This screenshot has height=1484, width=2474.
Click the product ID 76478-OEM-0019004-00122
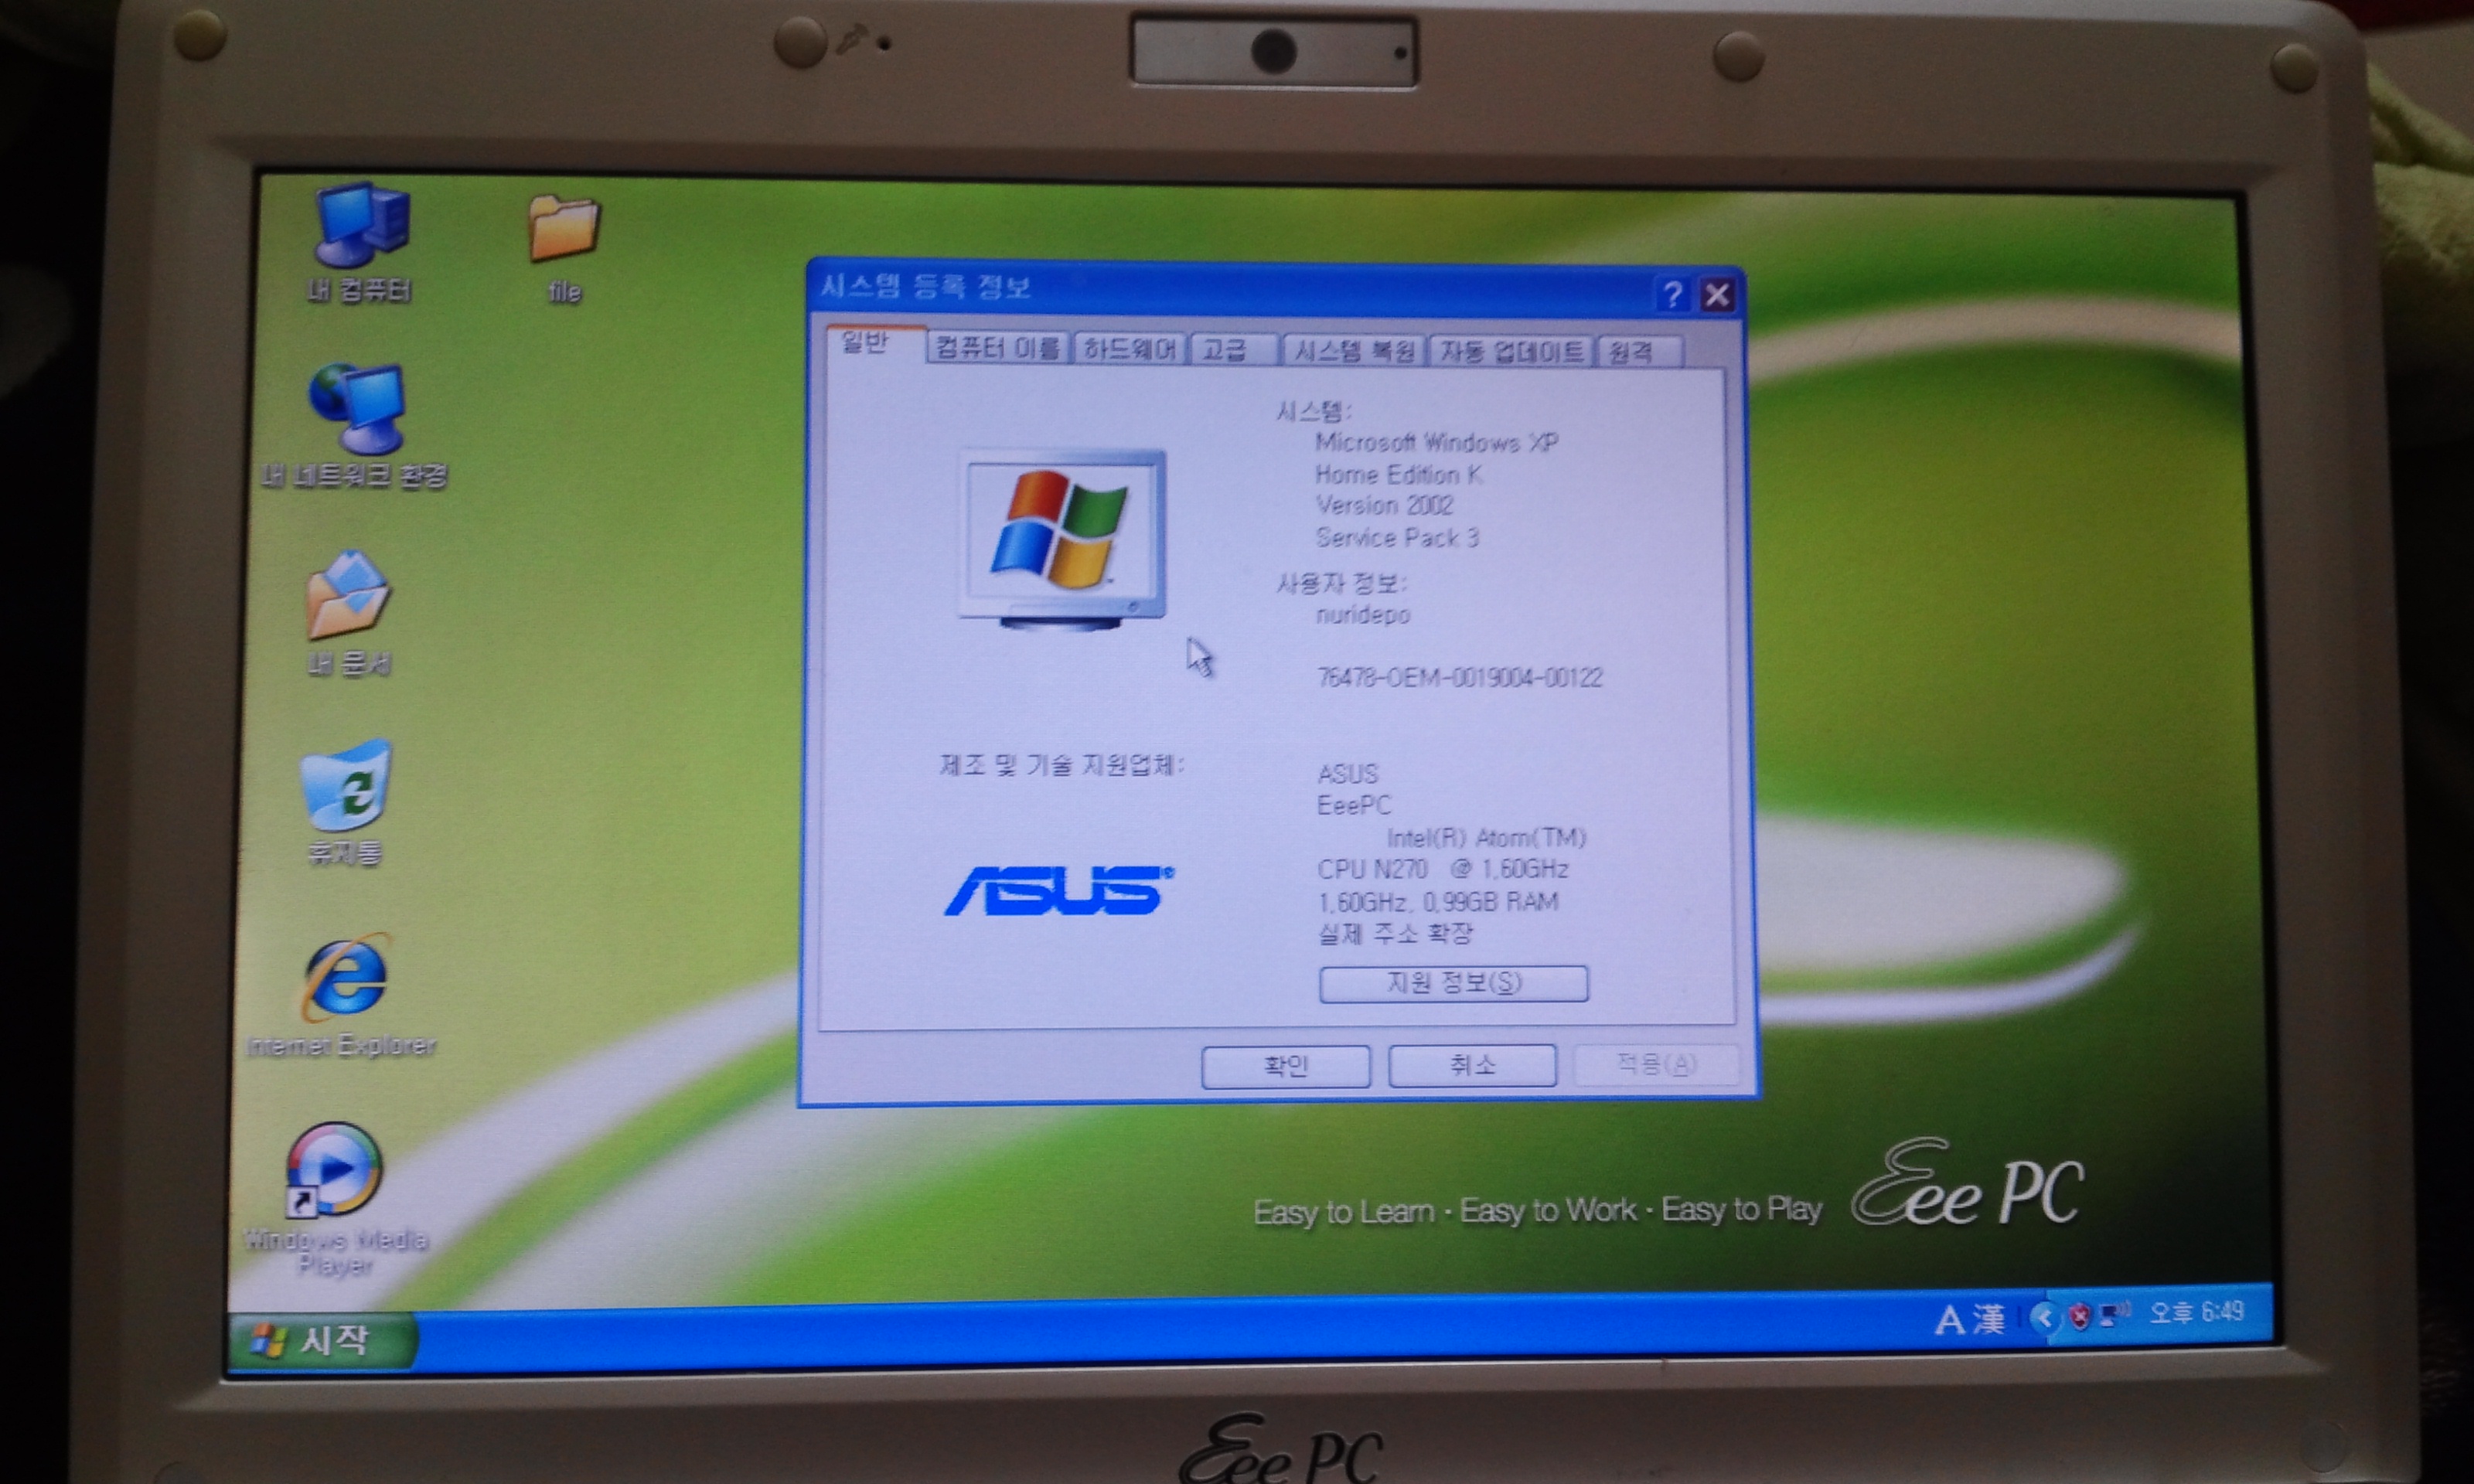pyautogui.click(x=1460, y=678)
